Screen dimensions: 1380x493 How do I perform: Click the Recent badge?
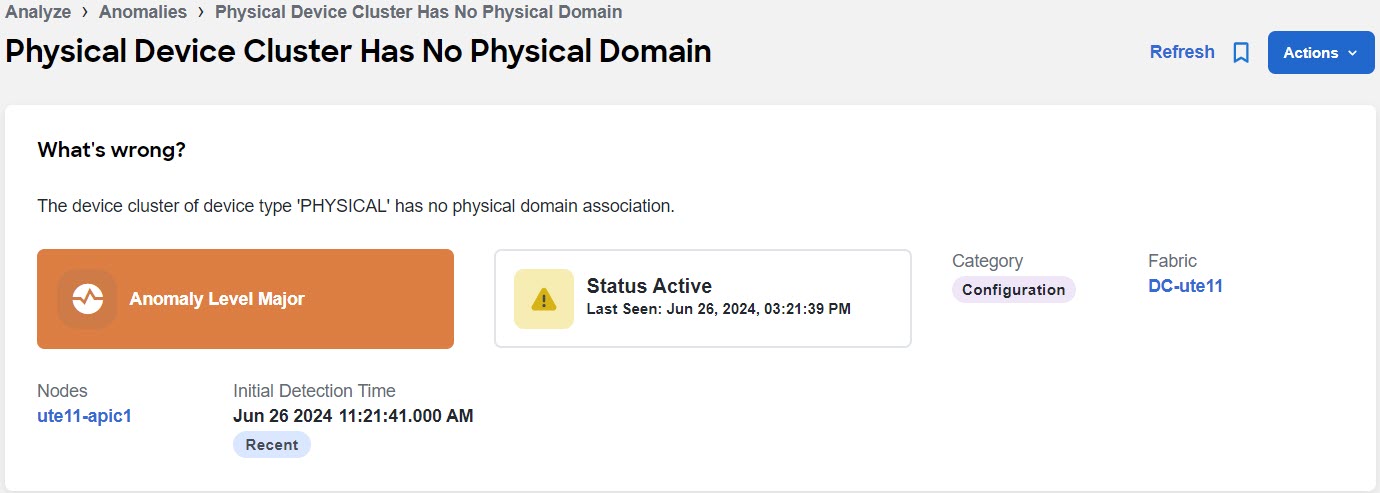[272, 445]
